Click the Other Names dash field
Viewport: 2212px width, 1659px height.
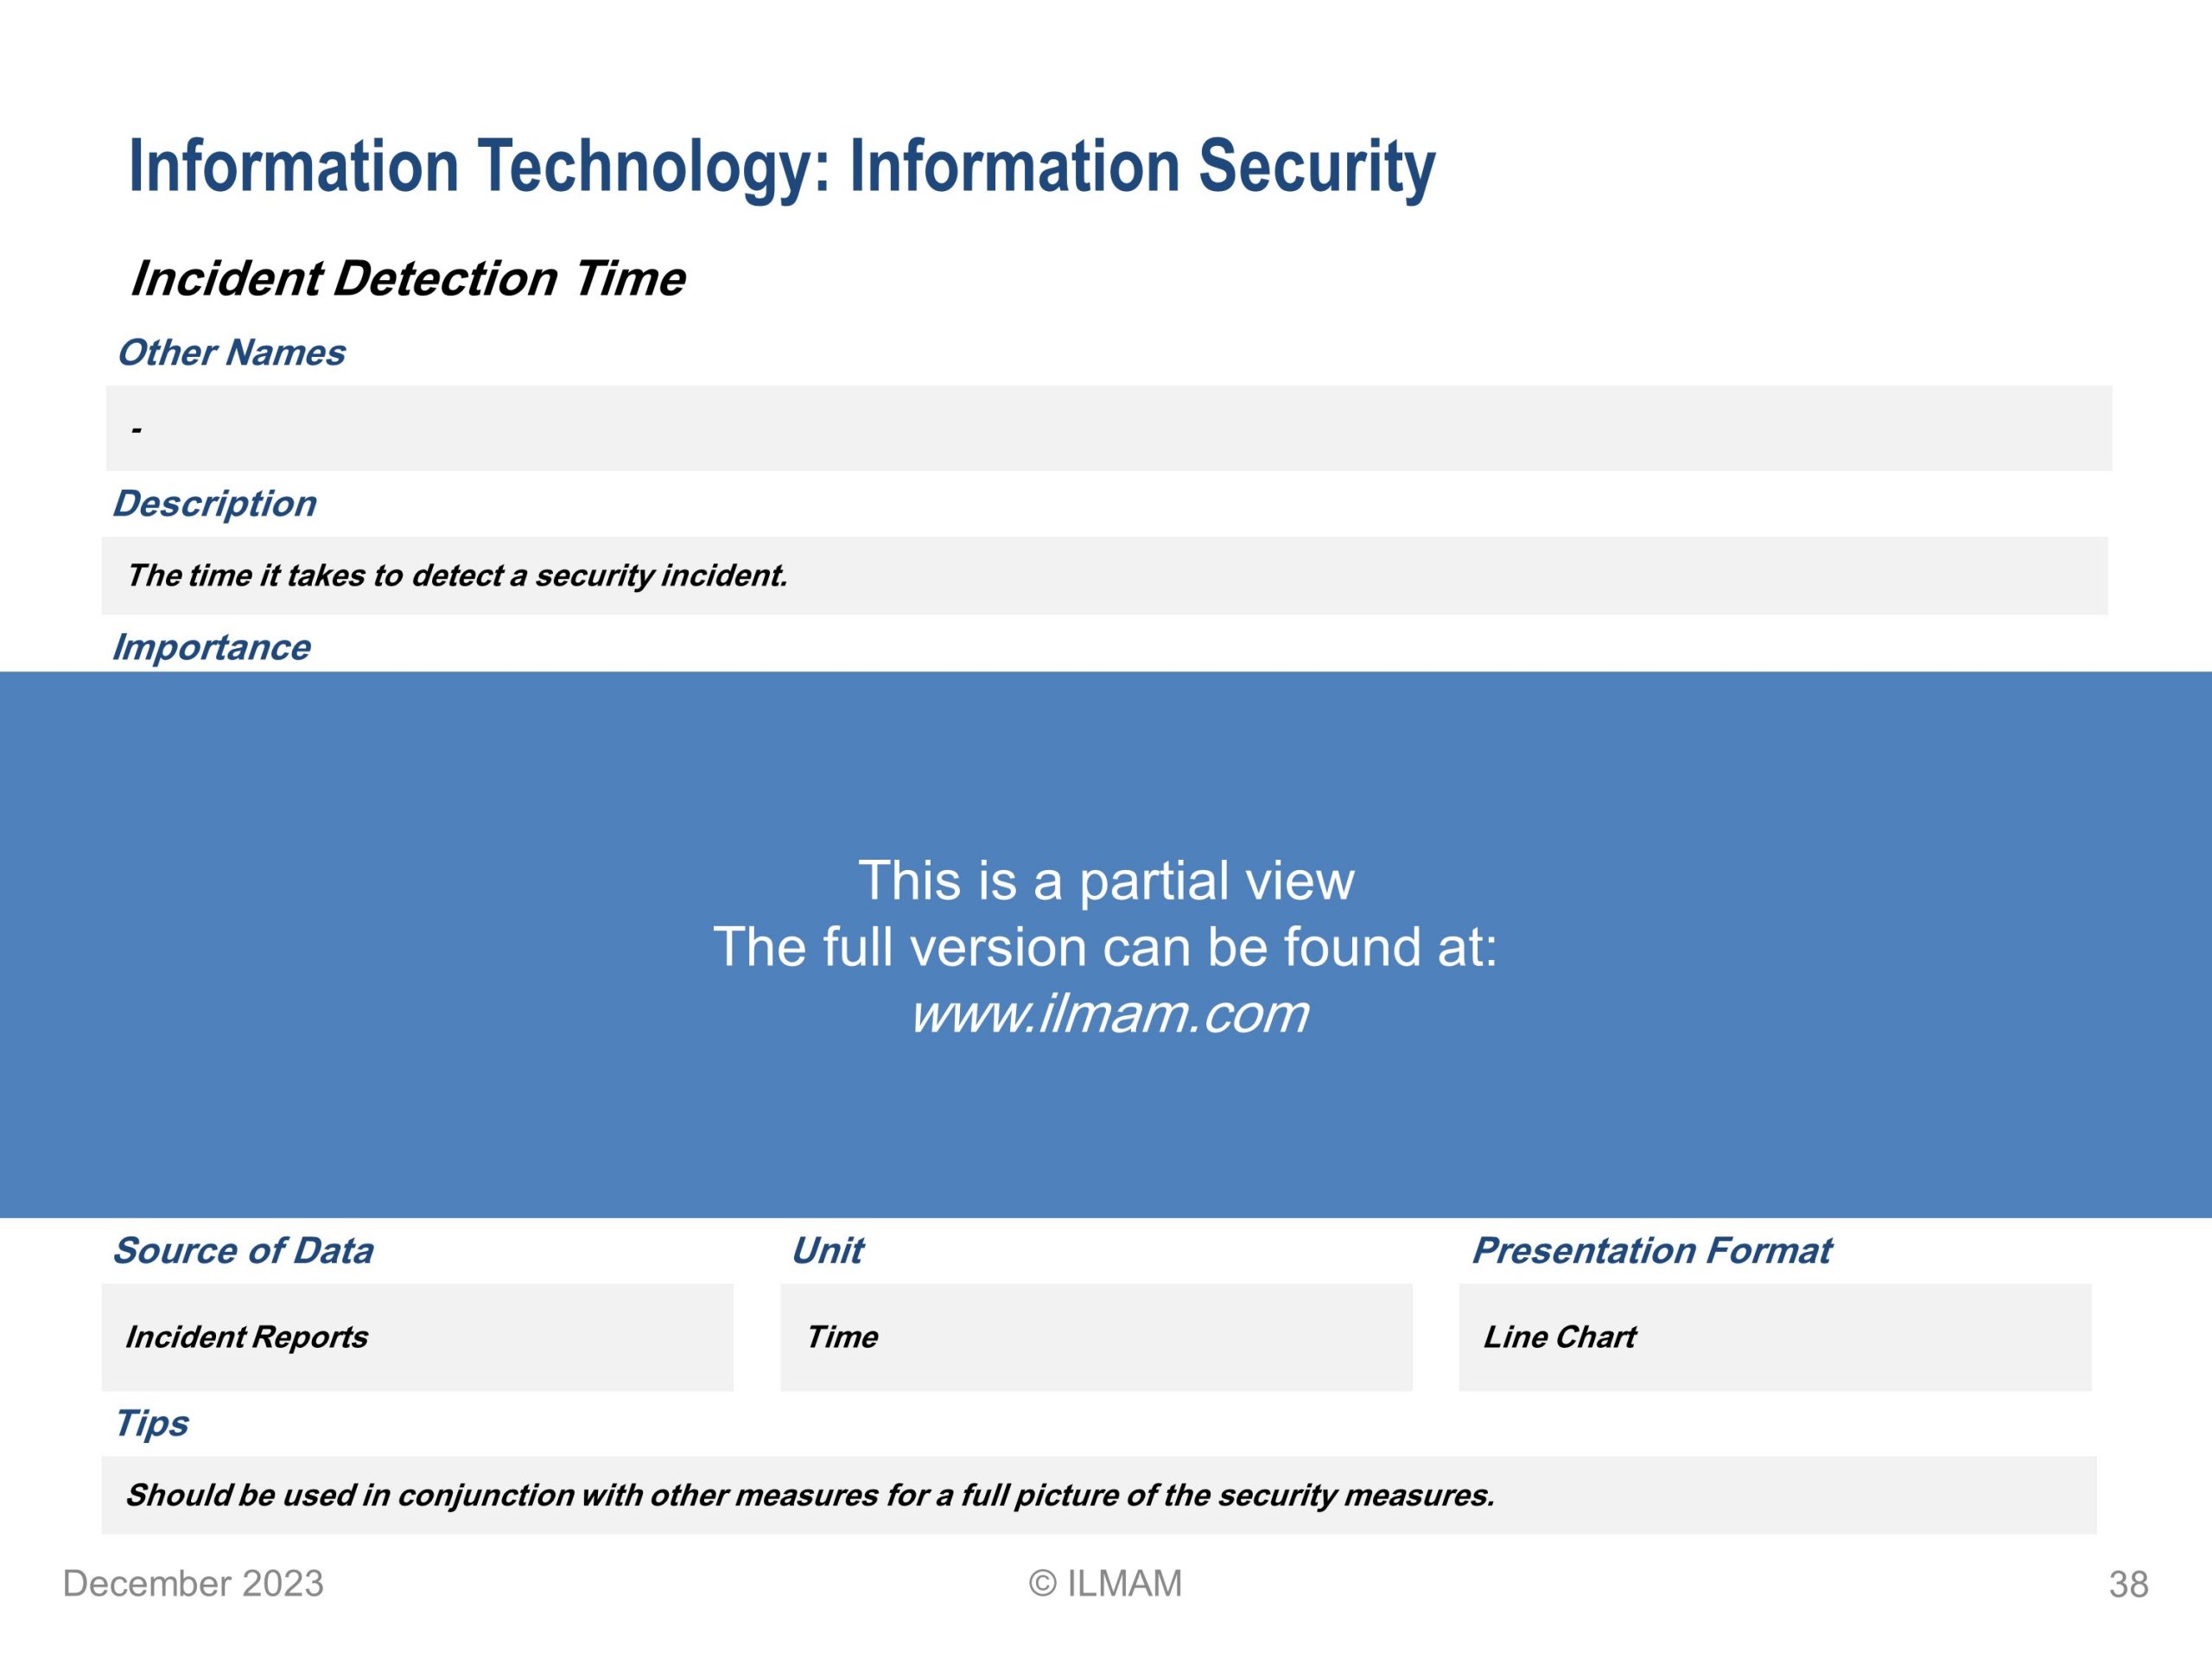tap(1109, 428)
